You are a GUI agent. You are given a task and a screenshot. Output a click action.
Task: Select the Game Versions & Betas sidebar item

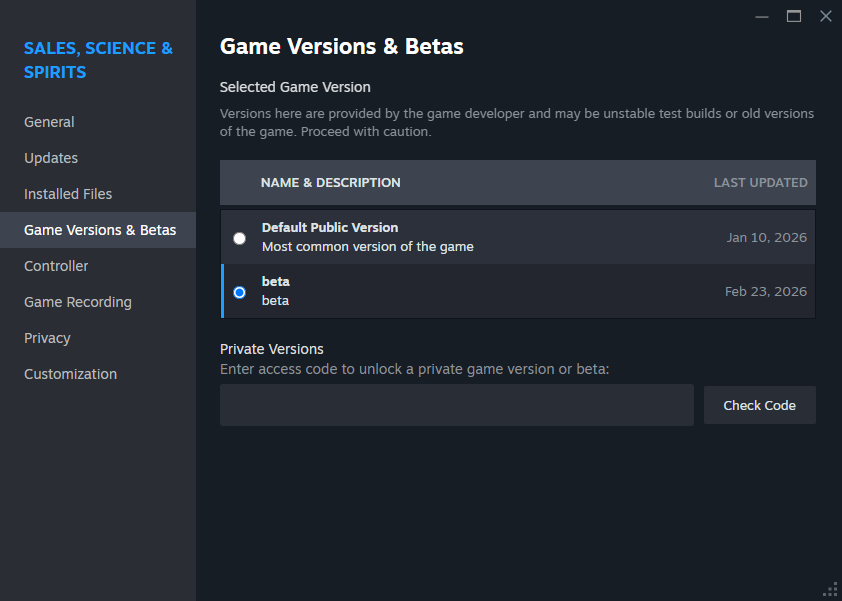tap(100, 230)
